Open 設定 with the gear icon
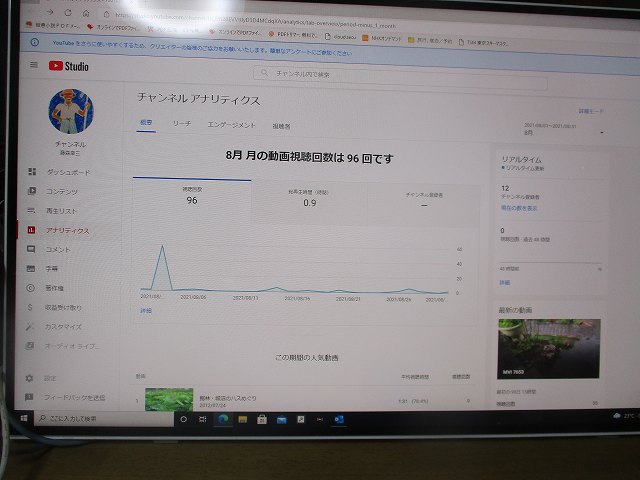640x480 pixels. tap(50, 378)
